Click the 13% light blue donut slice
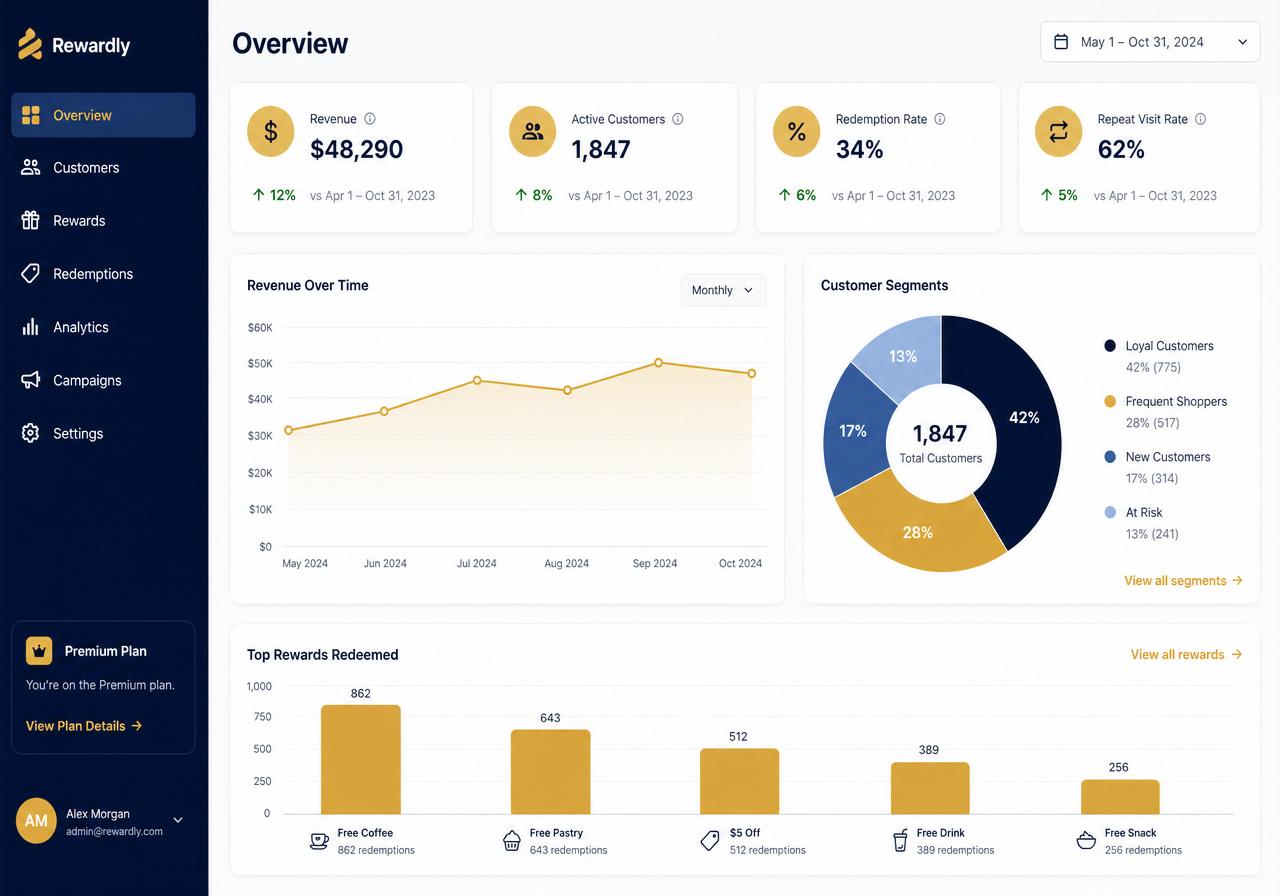This screenshot has height=896, width=1280. (x=903, y=355)
